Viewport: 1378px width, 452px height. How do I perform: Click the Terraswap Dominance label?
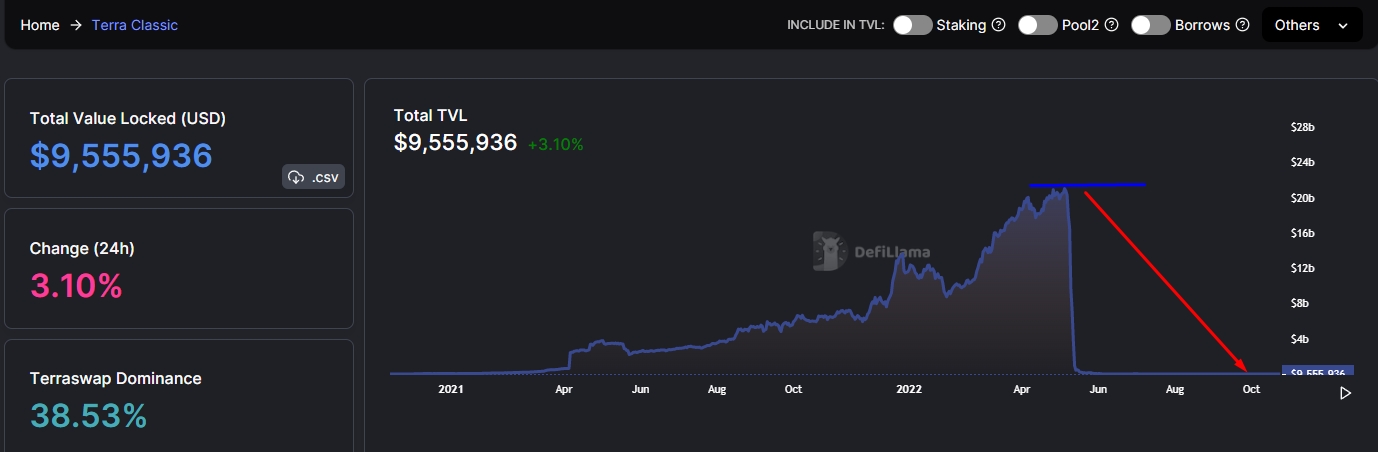click(115, 378)
